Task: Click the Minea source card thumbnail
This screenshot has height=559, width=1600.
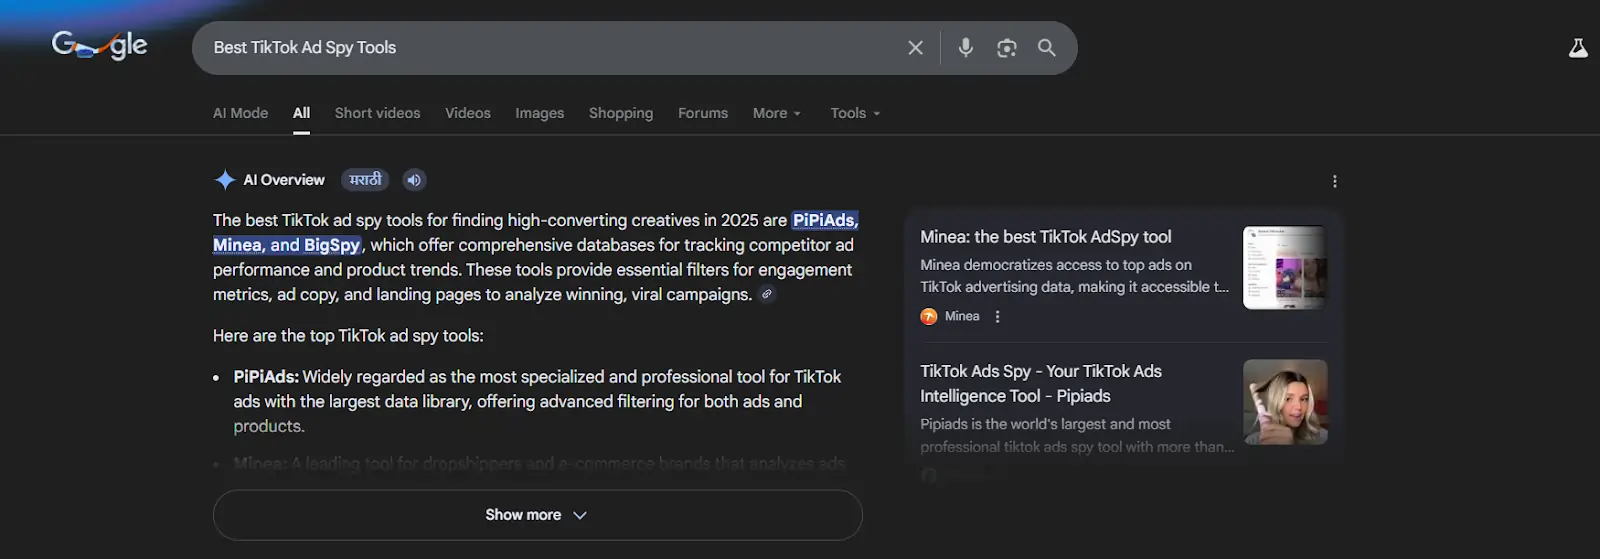Action: pyautogui.click(x=1285, y=267)
